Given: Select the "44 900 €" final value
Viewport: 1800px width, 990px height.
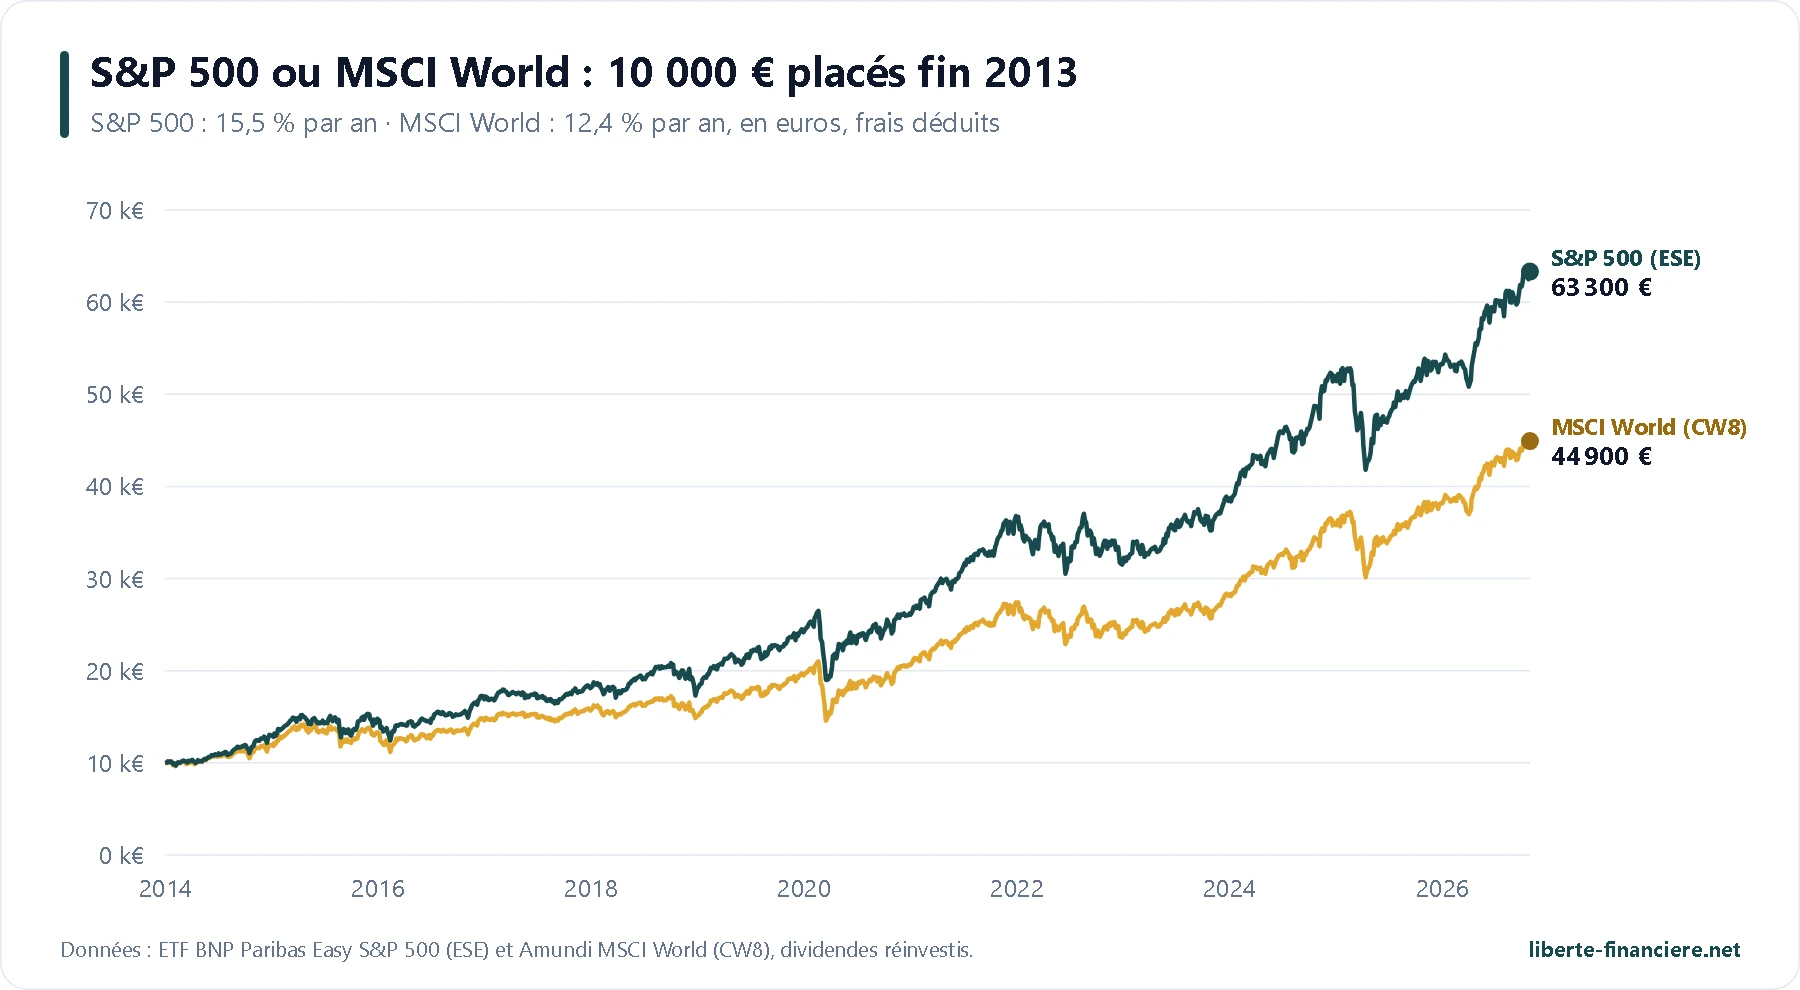Looking at the screenshot, I should (x=1601, y=457).
